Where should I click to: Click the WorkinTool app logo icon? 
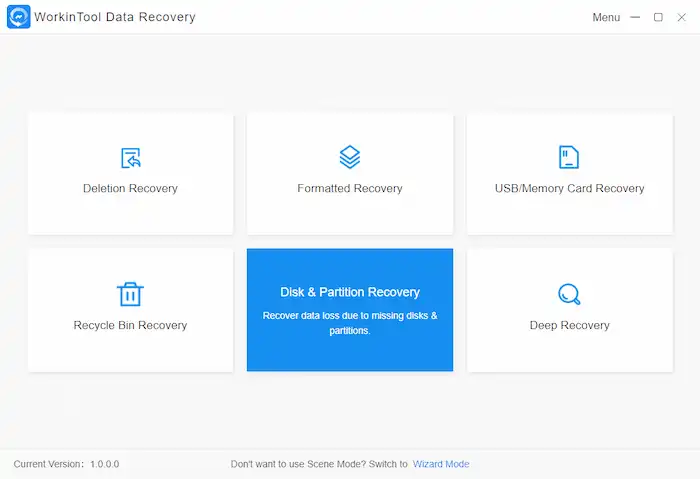[x=18, y=17]
